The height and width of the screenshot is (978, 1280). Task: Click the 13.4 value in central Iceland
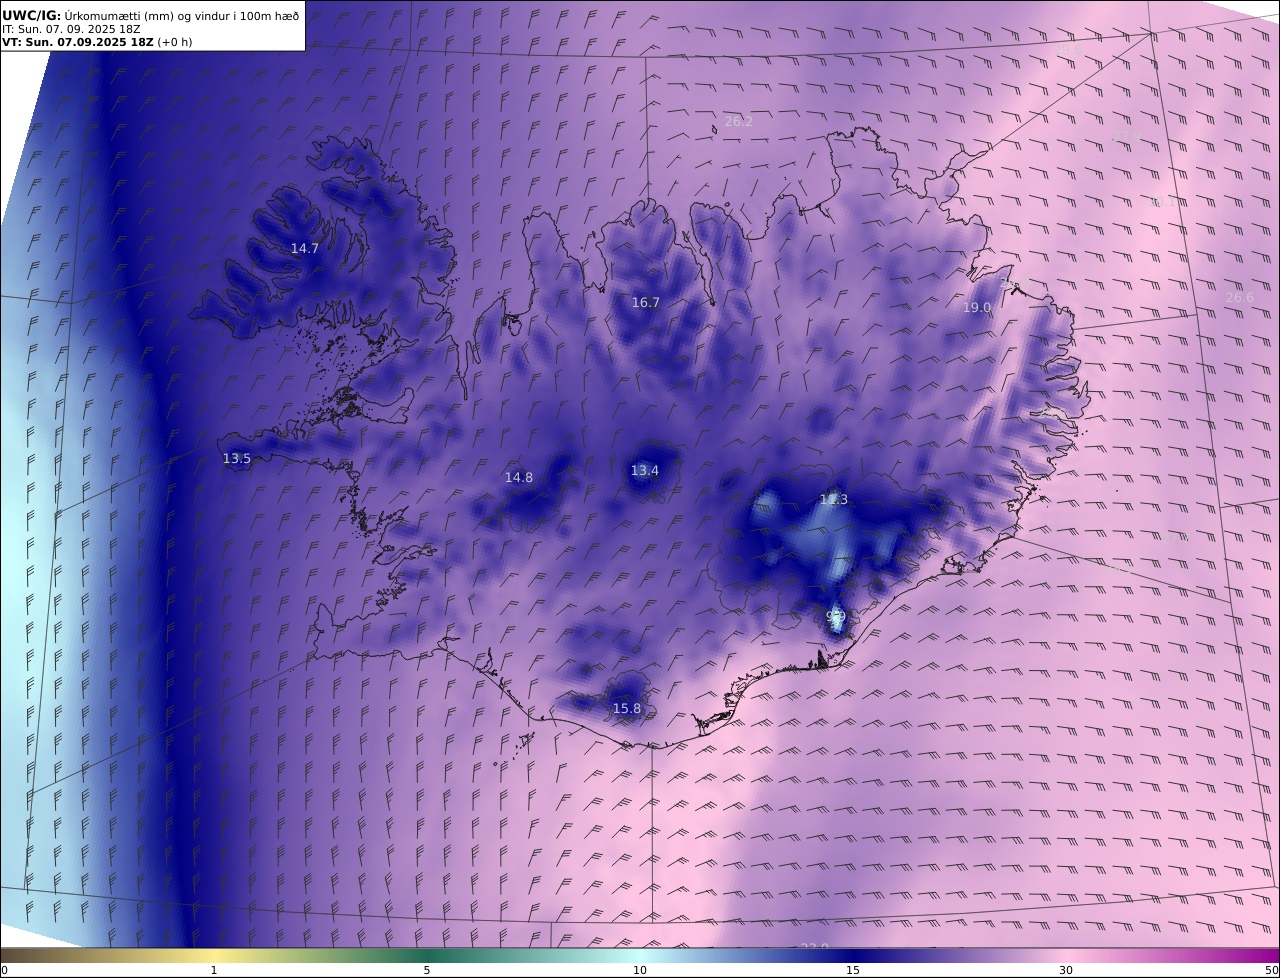pos(644,470)
